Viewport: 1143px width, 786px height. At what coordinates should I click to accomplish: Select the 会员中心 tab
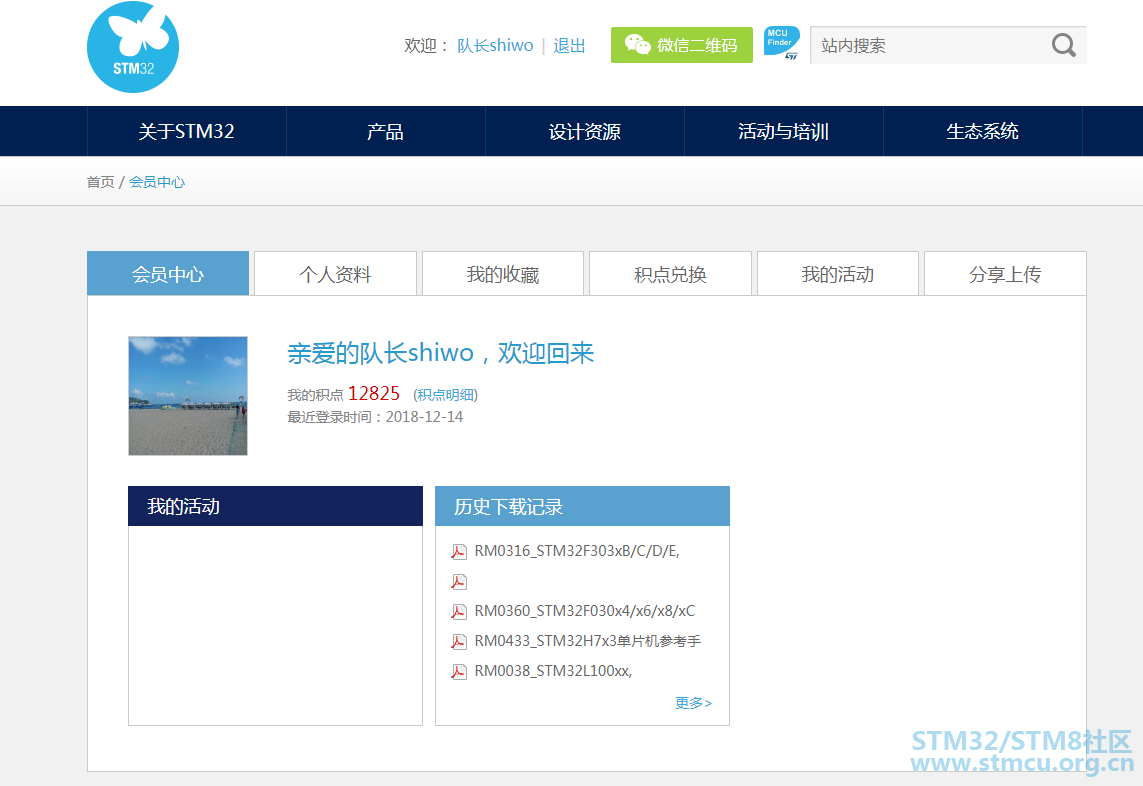click(x=168, y=273)
